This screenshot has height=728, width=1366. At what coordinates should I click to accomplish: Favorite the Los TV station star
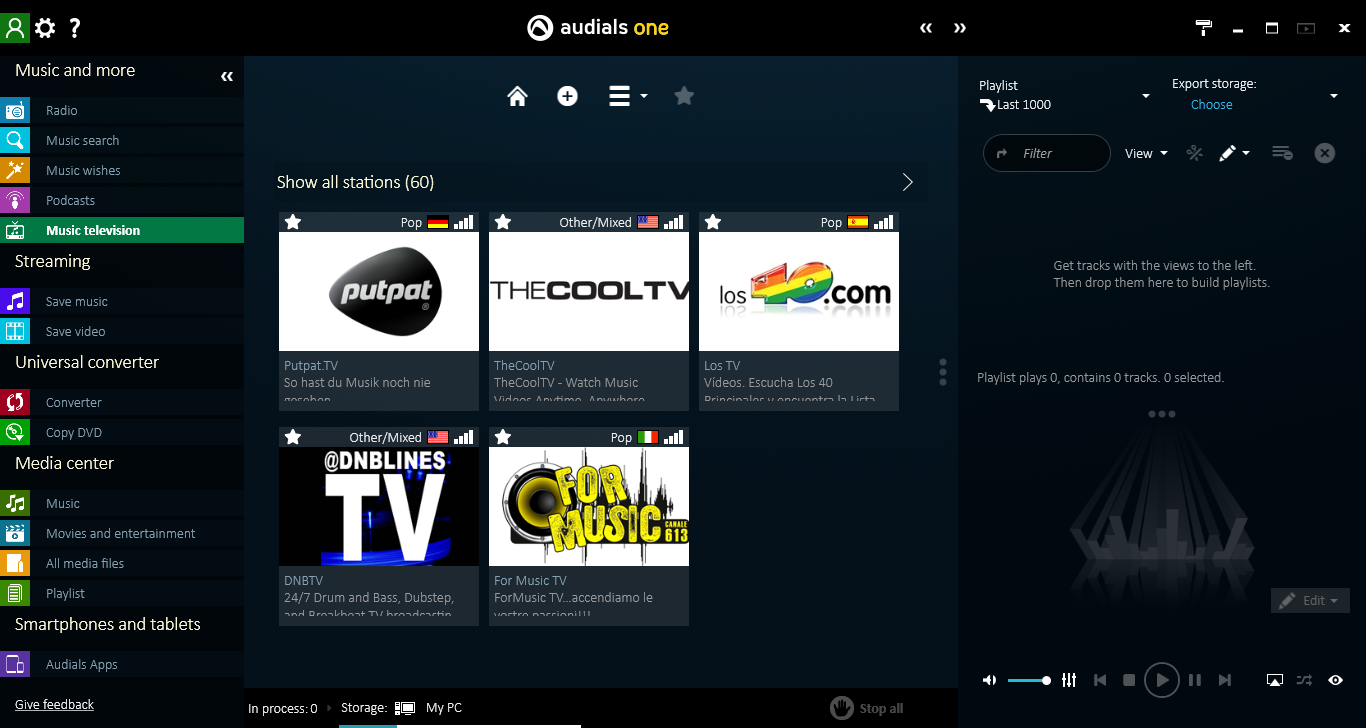(713, 222)
